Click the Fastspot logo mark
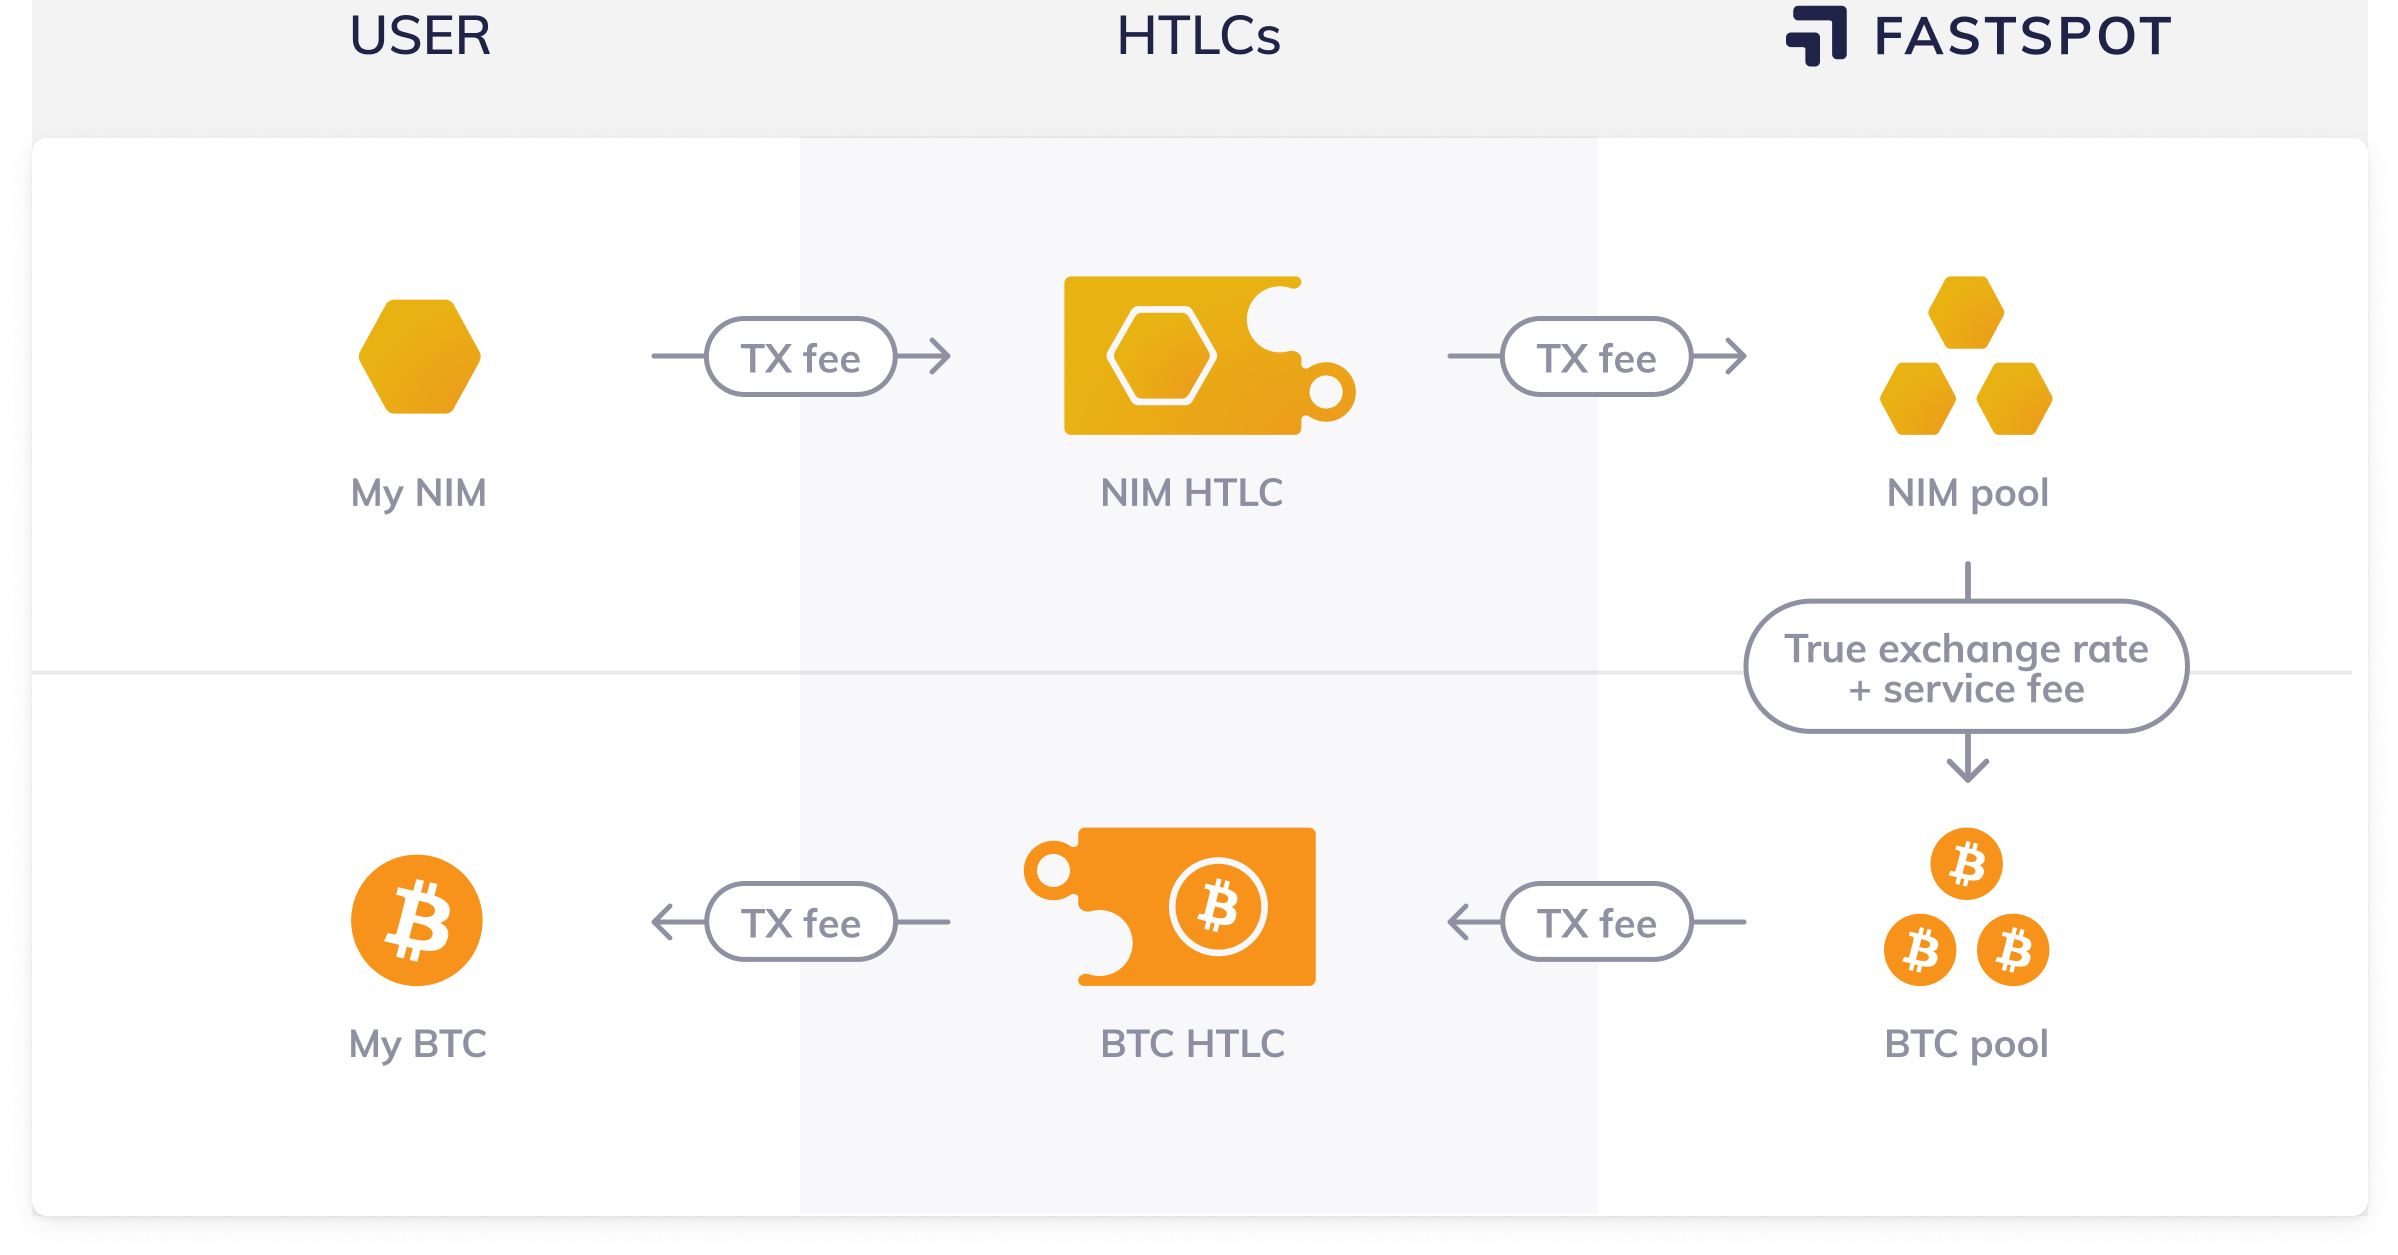Image resolution: width=2398 pixels, height=1255 pixels. (x=1817, y=35)
